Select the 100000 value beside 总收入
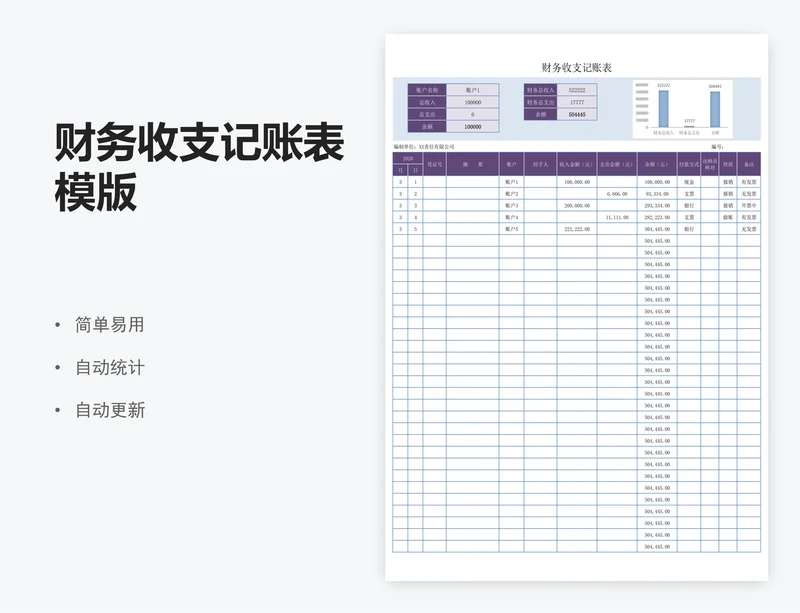 pyautogui.click(x=472, y=102)
